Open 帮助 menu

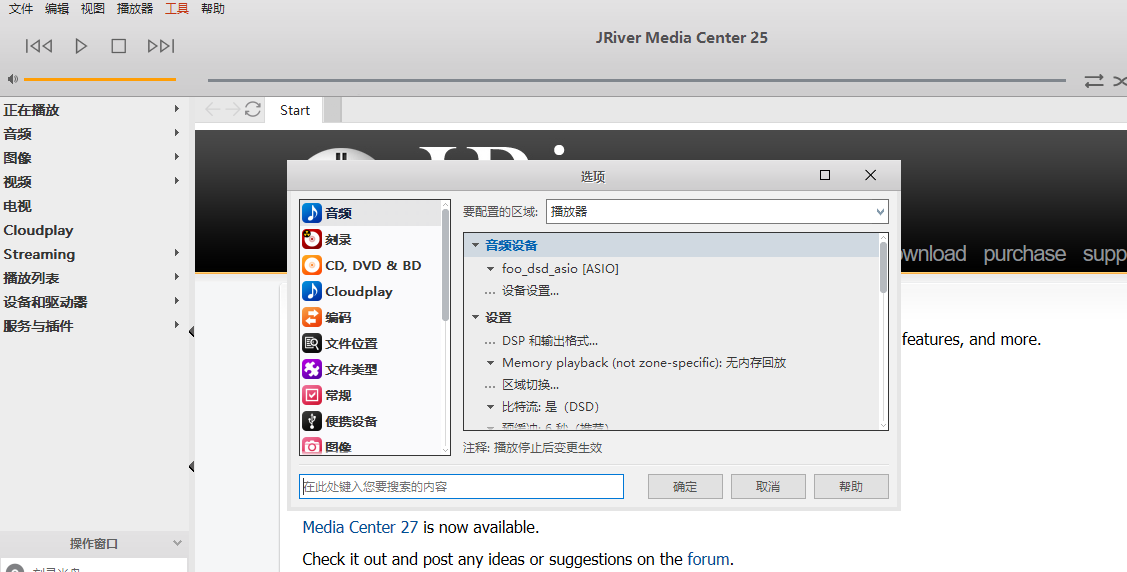click(213, 9)
